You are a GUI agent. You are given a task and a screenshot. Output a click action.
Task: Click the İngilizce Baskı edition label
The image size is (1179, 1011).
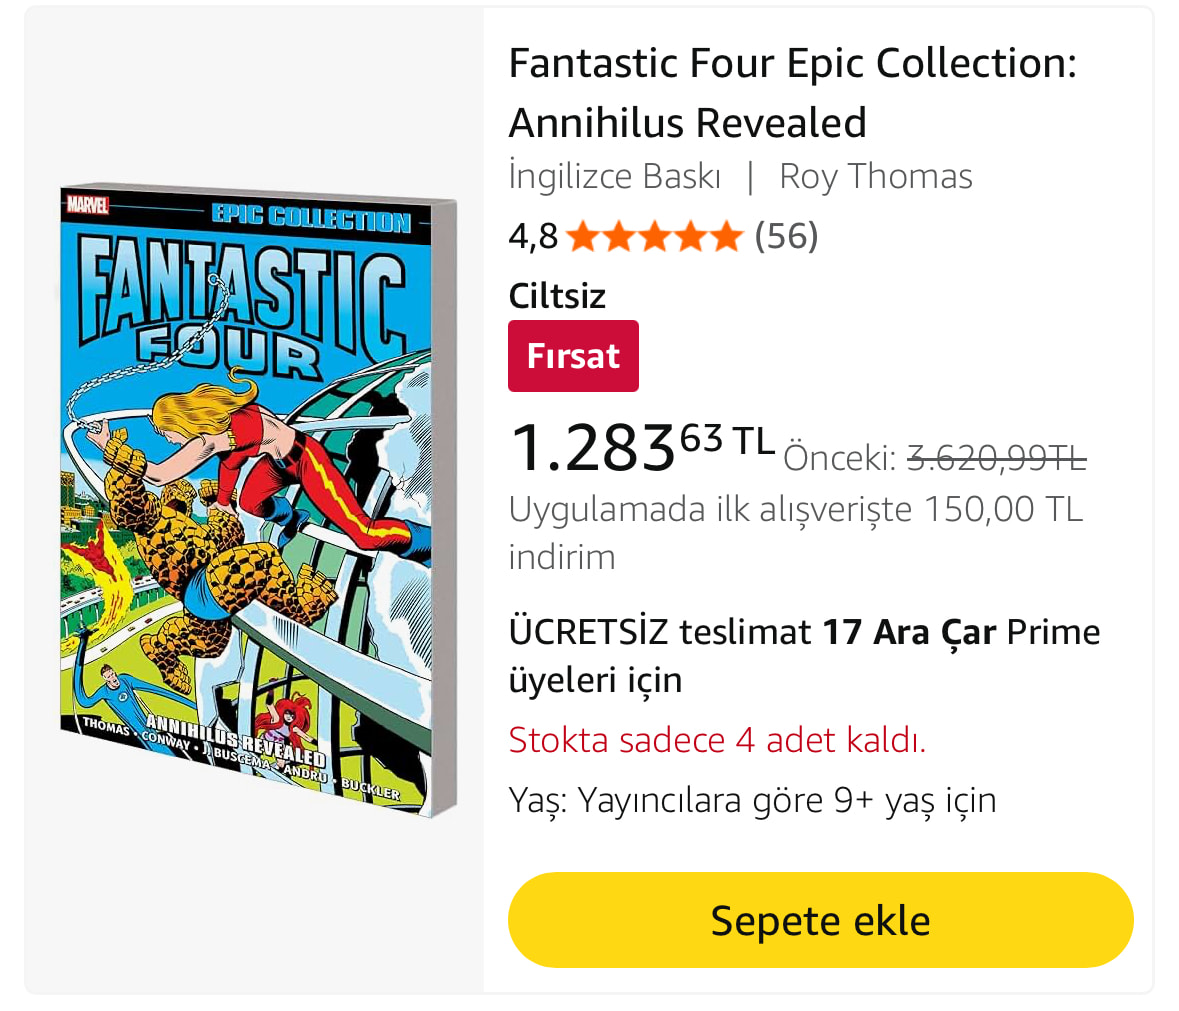point(614,177)
